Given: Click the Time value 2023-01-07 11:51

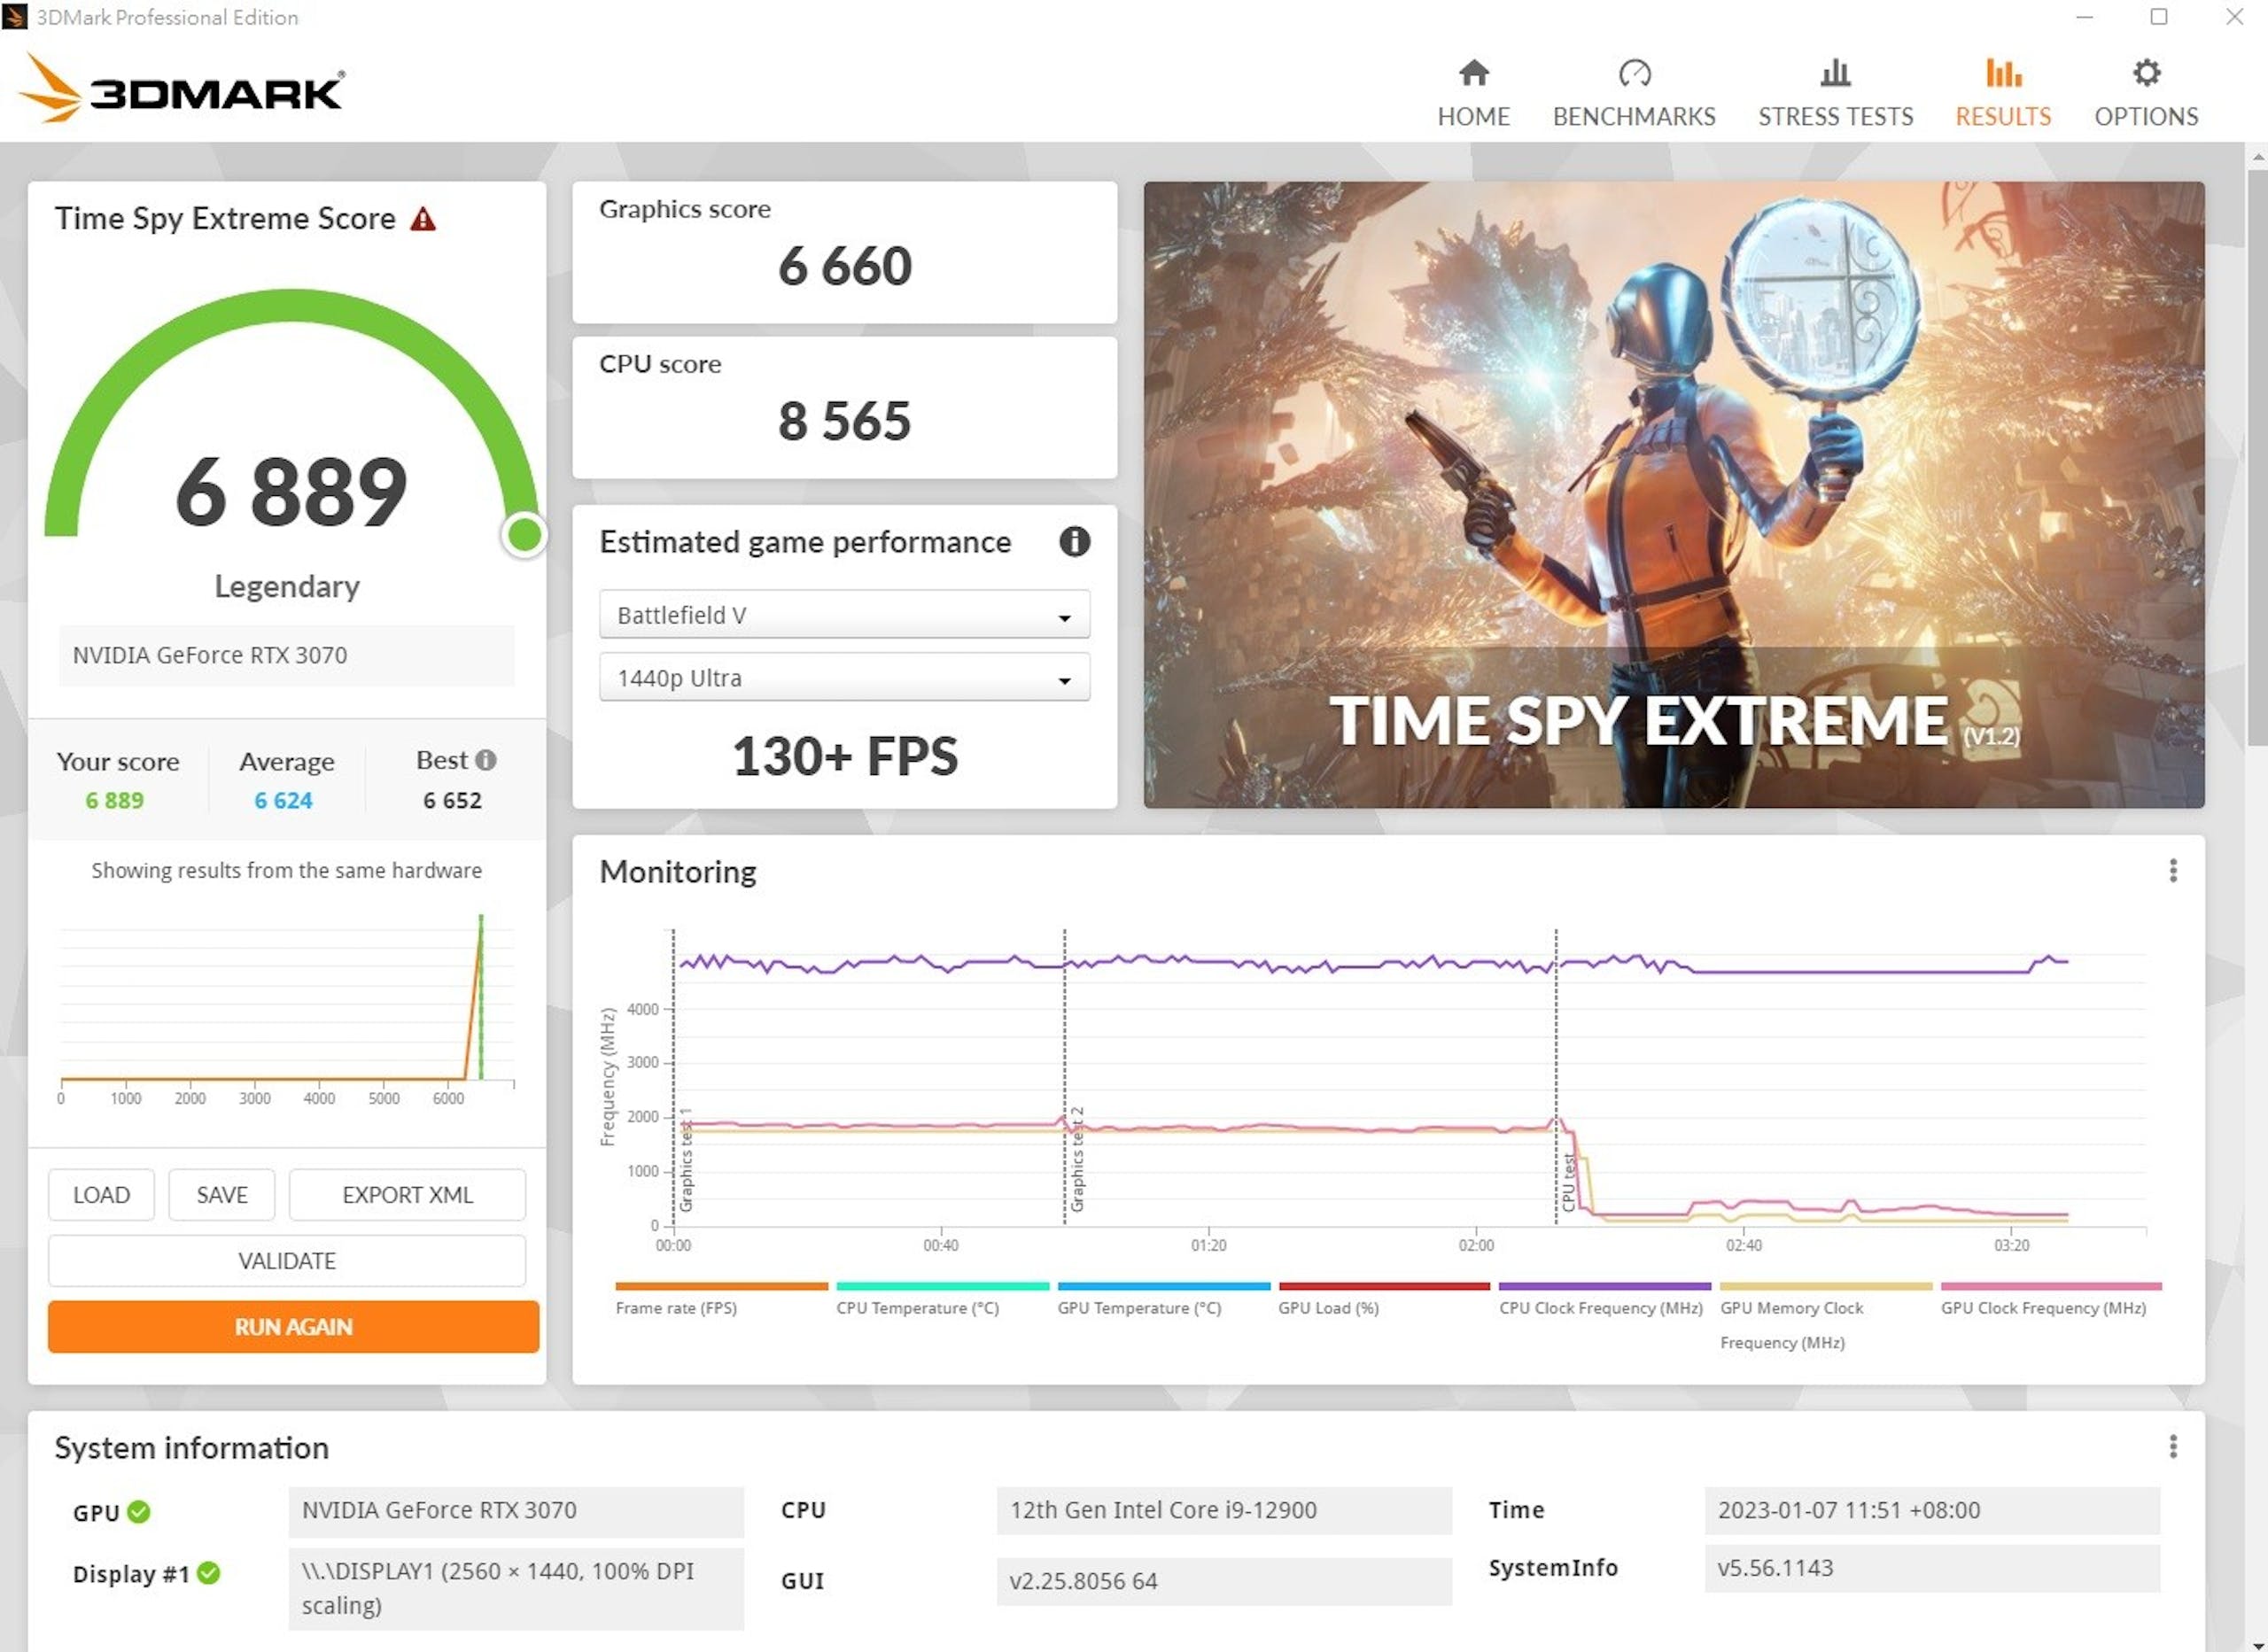Looking at the screenshot, I should (x=1932, y=1510).
